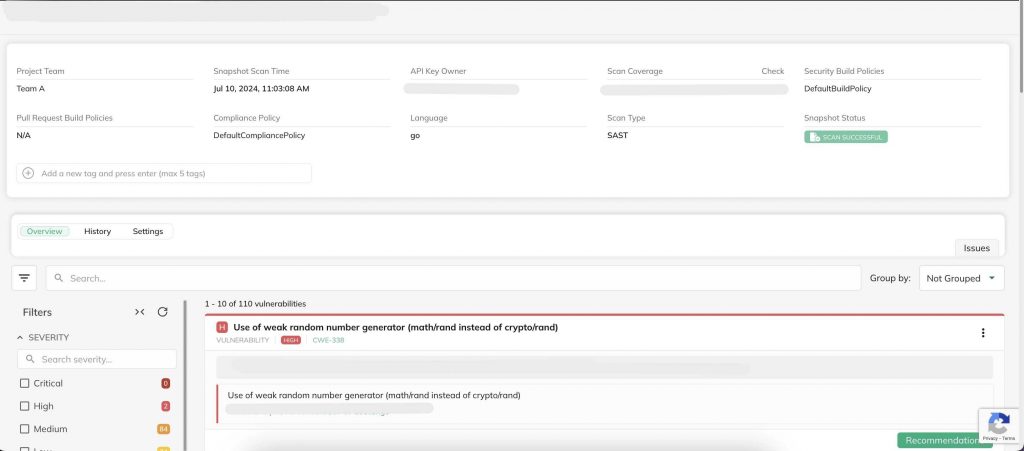Check the Critical severity checkbox
The width and height of the screenshot is (1024, 451).
25,383
